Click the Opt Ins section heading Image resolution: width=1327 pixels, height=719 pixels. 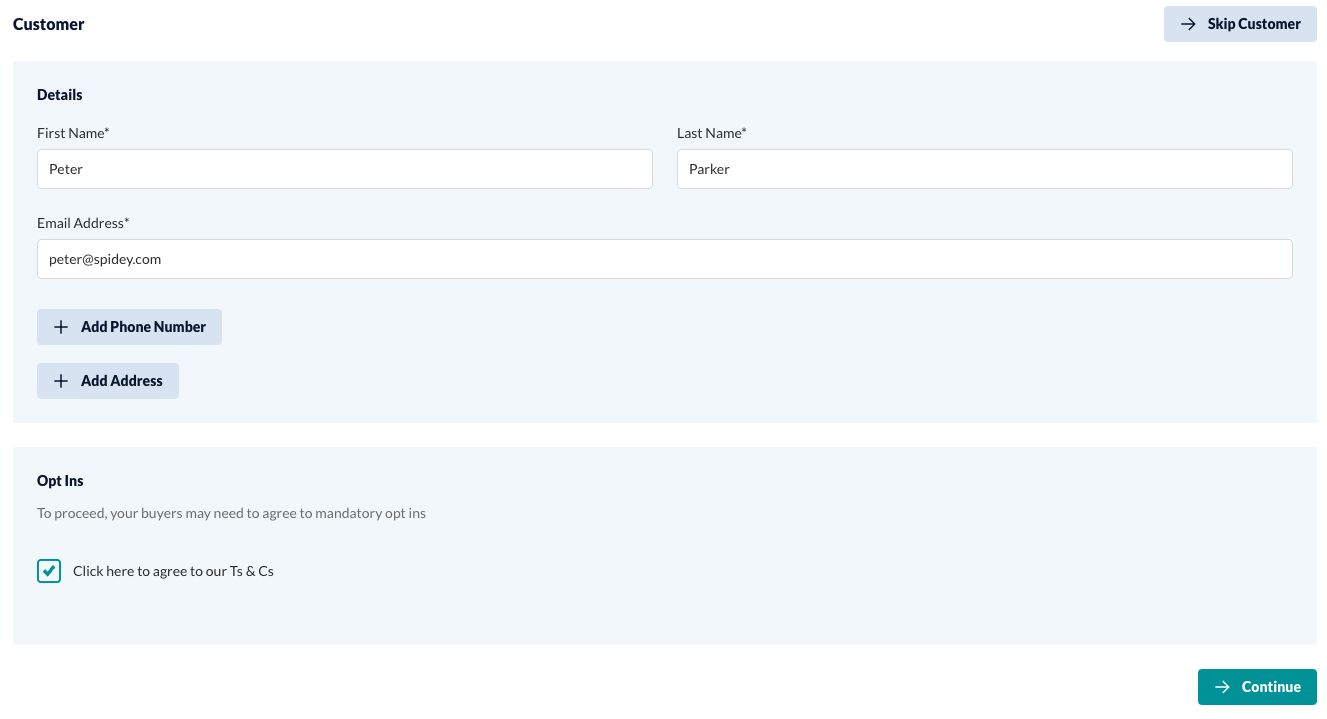coord(60,481)
